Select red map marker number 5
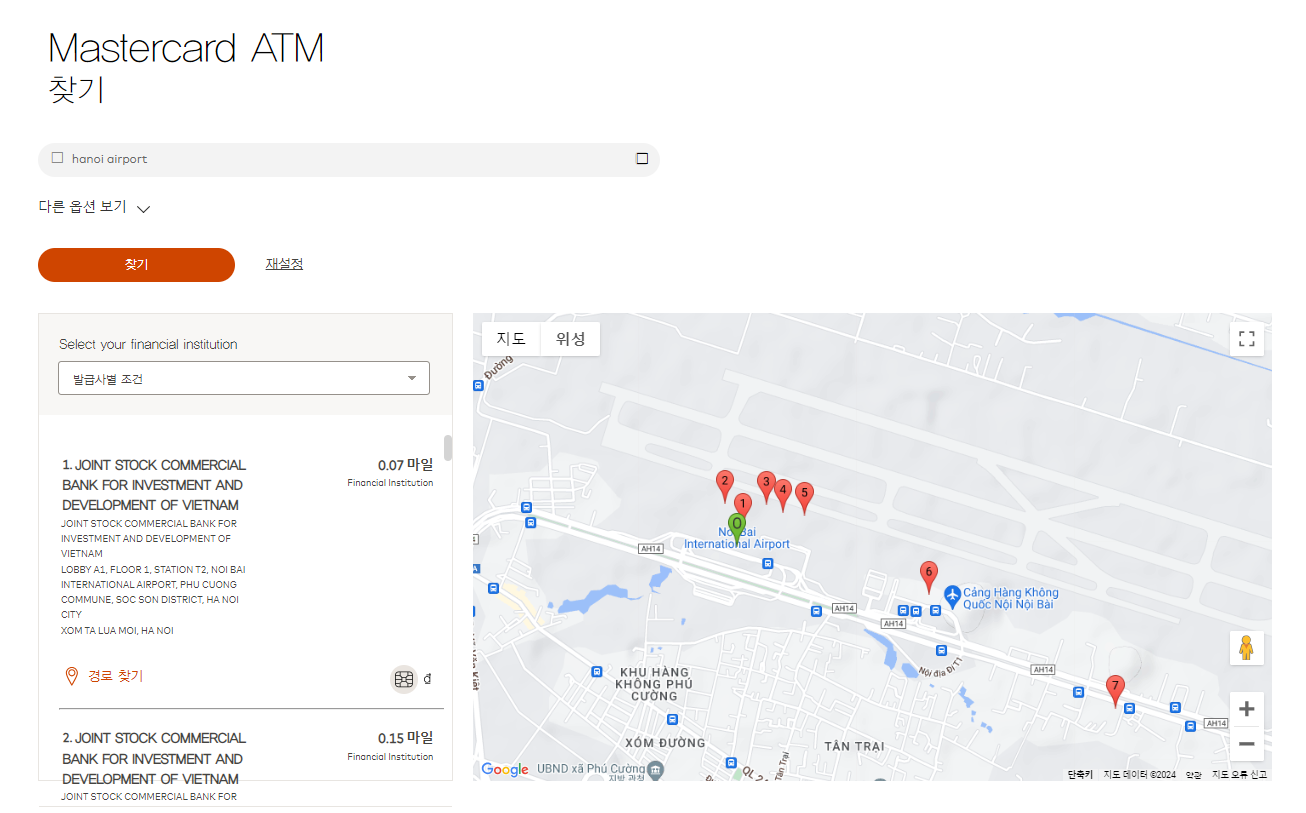 (804, 496)
